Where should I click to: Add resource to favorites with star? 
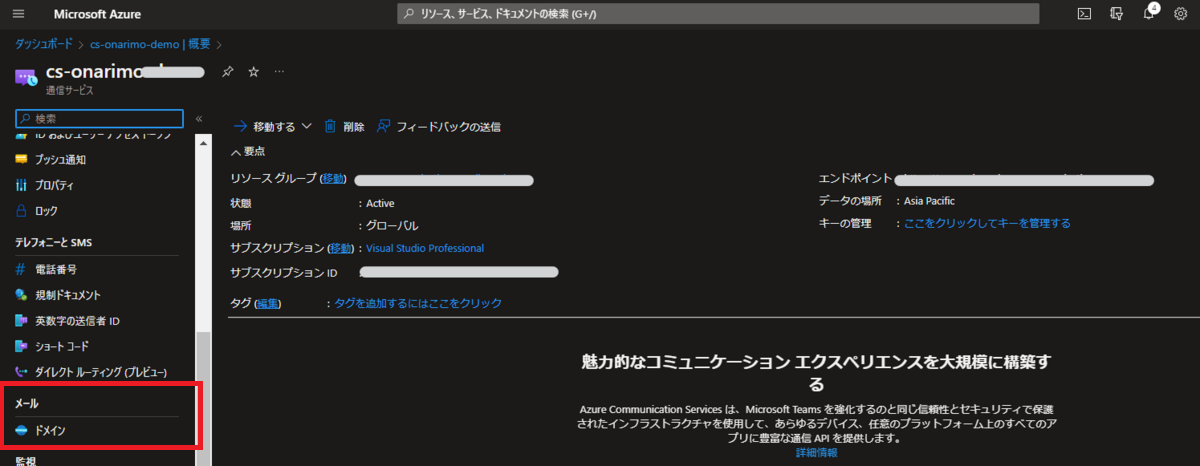pyautogui.click(x=253, y=72)
